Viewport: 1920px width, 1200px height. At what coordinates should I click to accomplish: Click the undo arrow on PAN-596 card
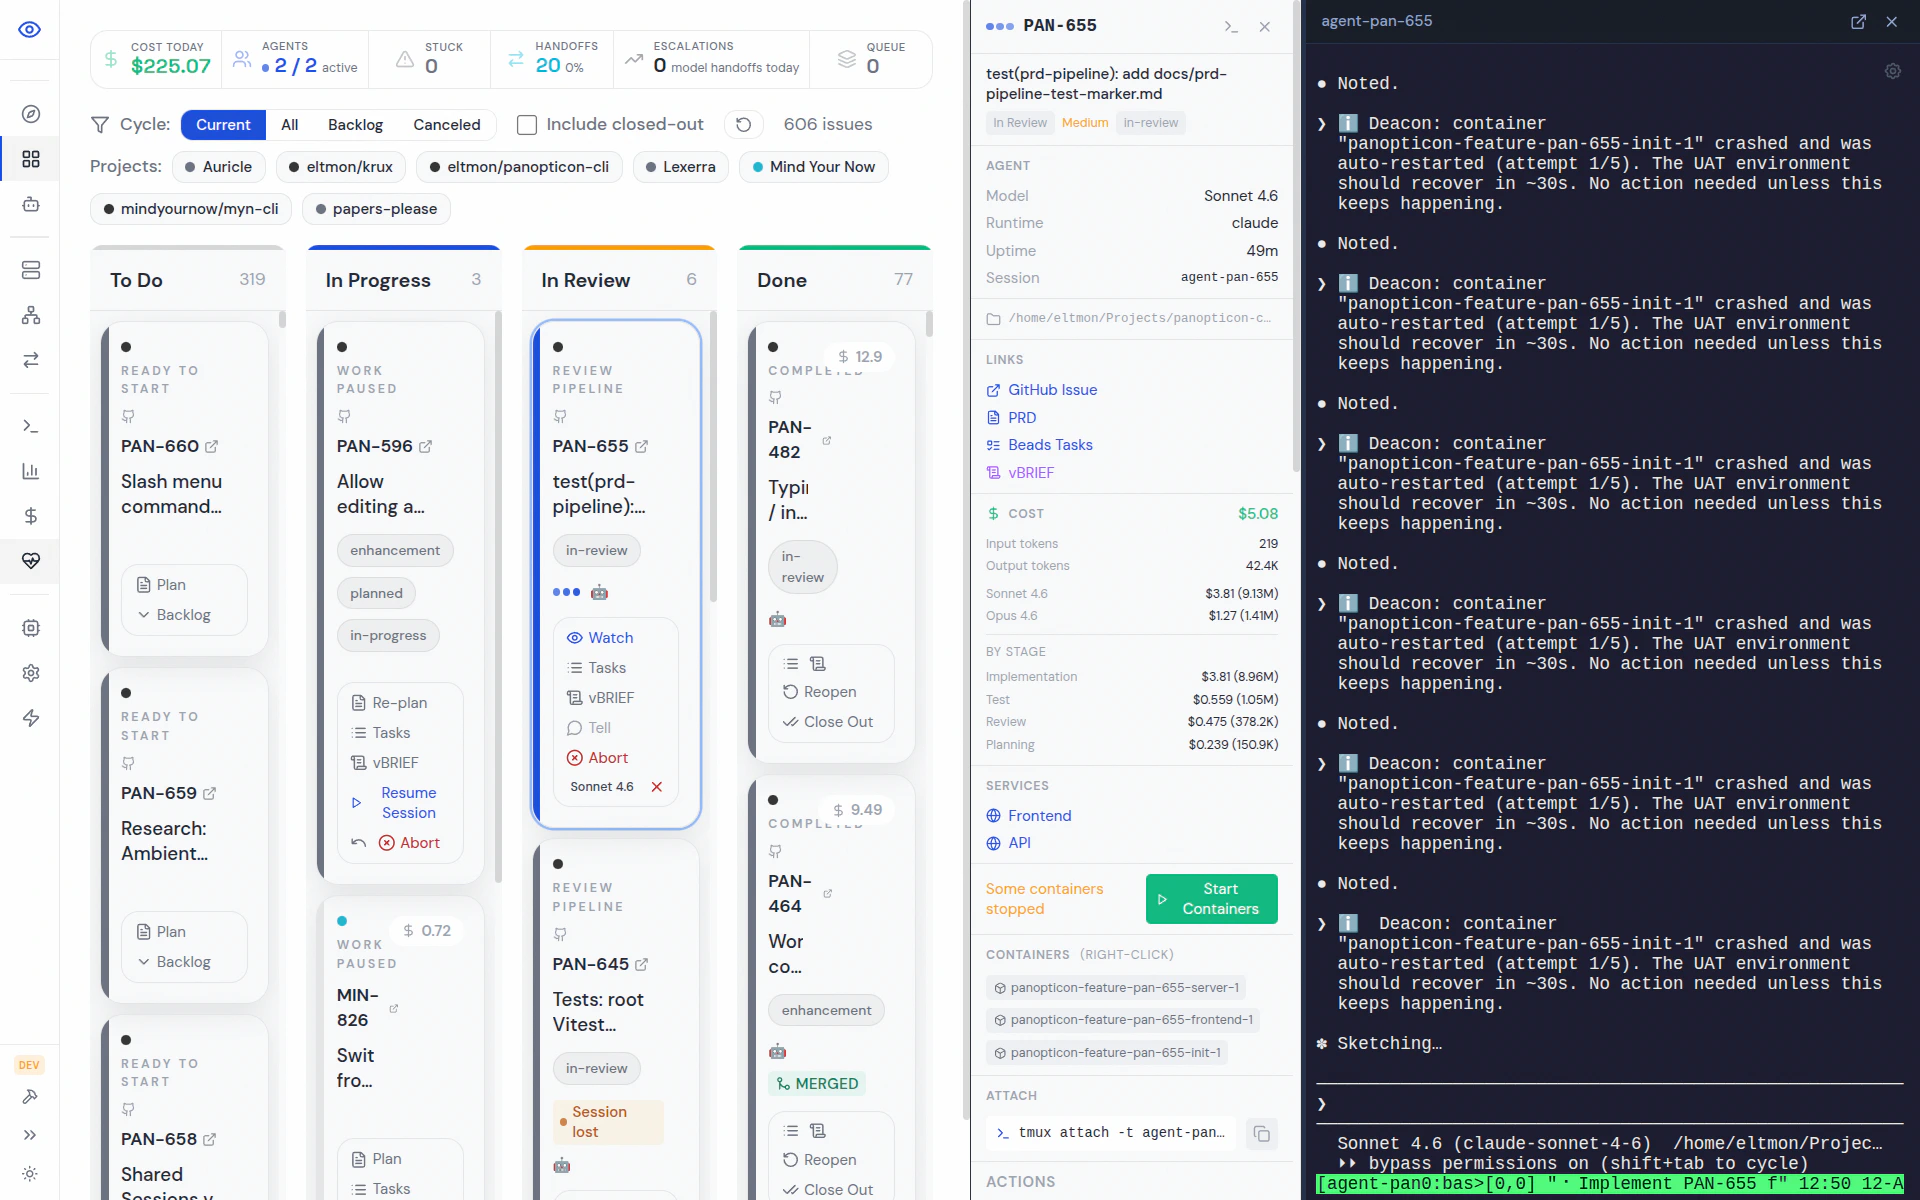(x=359, y=843)
